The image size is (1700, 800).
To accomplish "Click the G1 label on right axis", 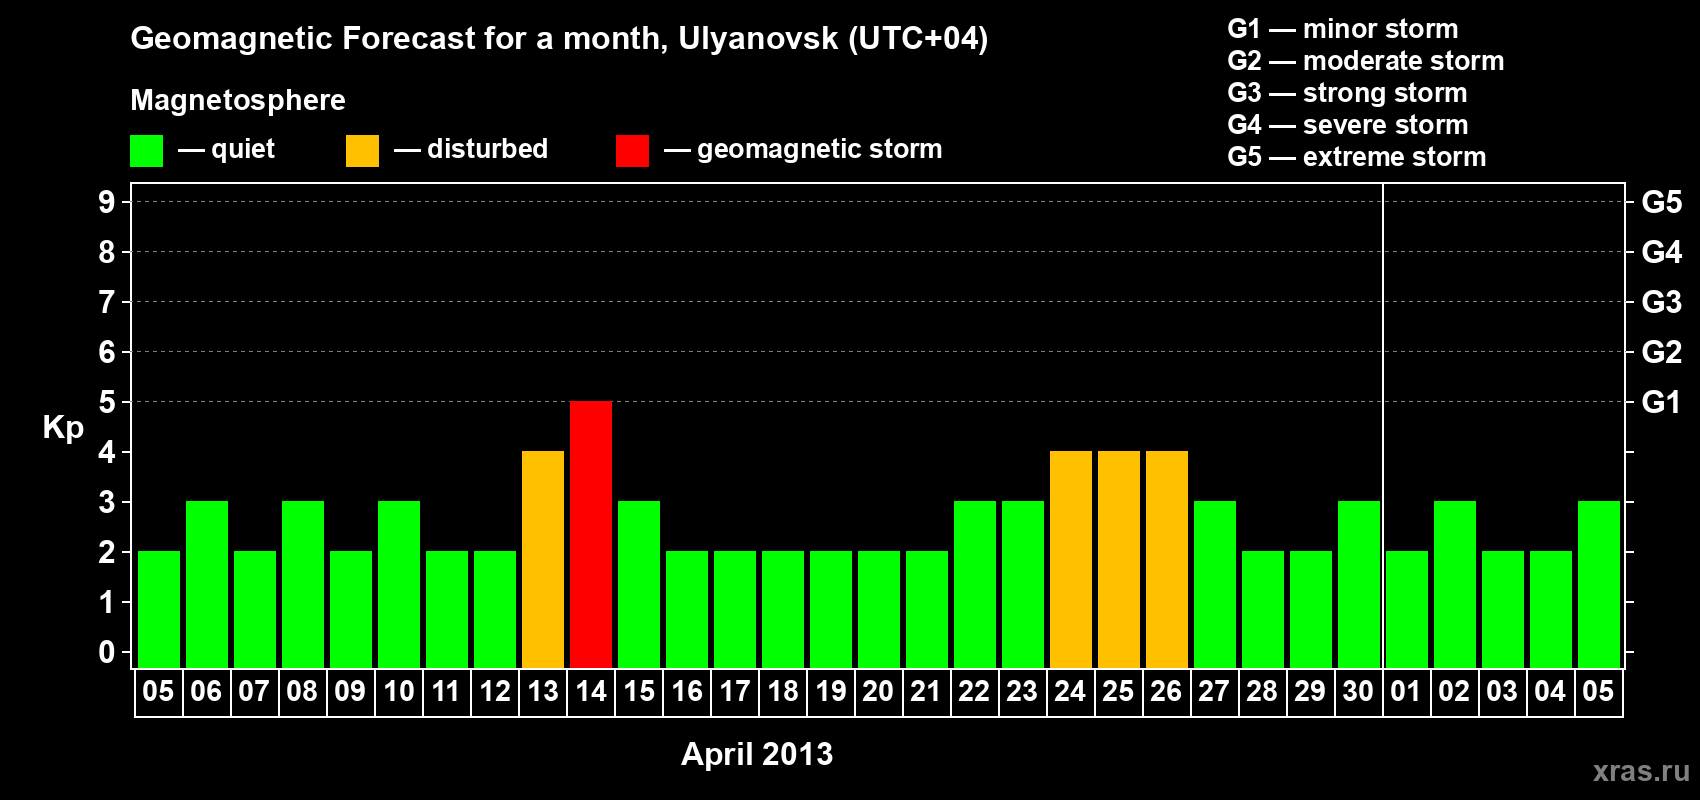I will click(x=1661, y=402).
